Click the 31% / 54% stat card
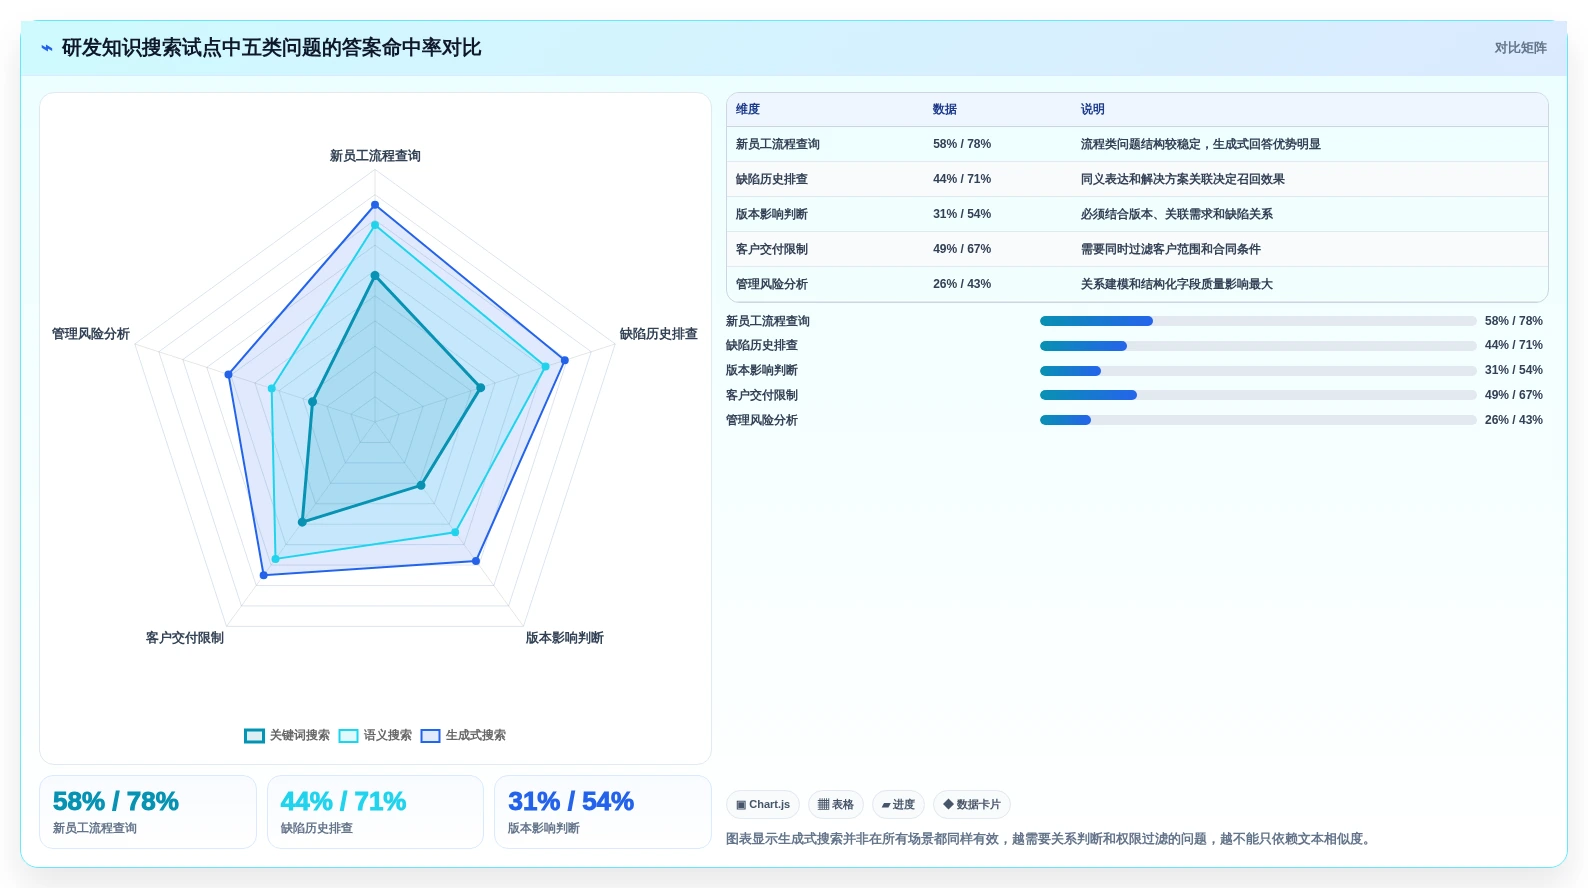Viewport: 1588px width, 888px height. 603,812
